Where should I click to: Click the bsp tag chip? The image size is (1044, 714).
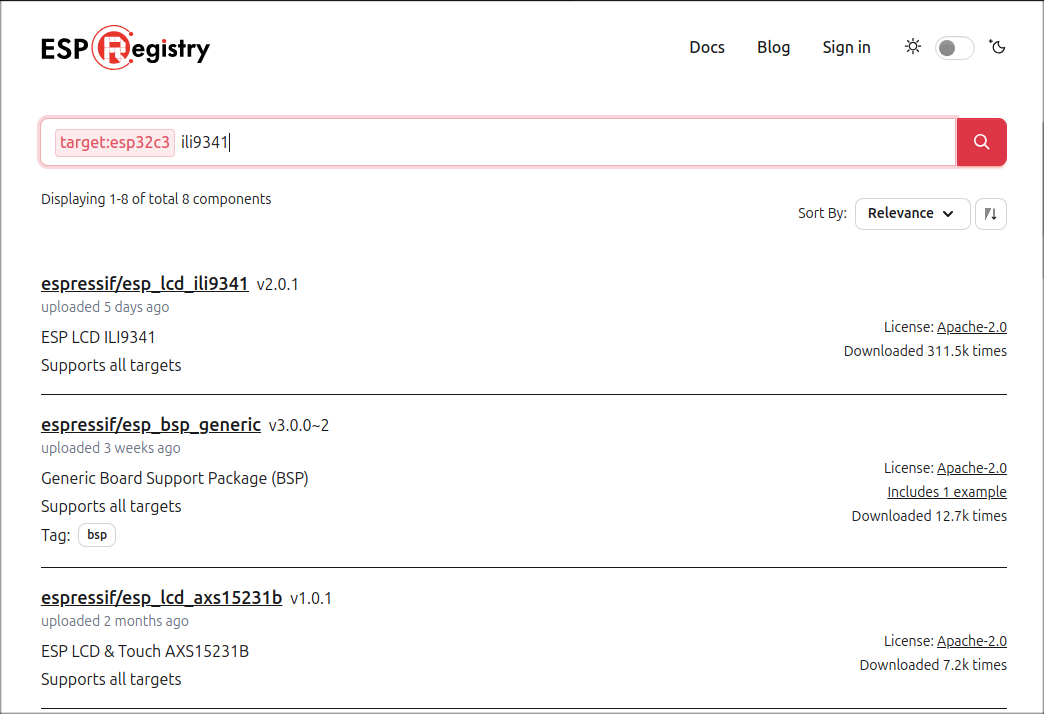pos(96,534)
